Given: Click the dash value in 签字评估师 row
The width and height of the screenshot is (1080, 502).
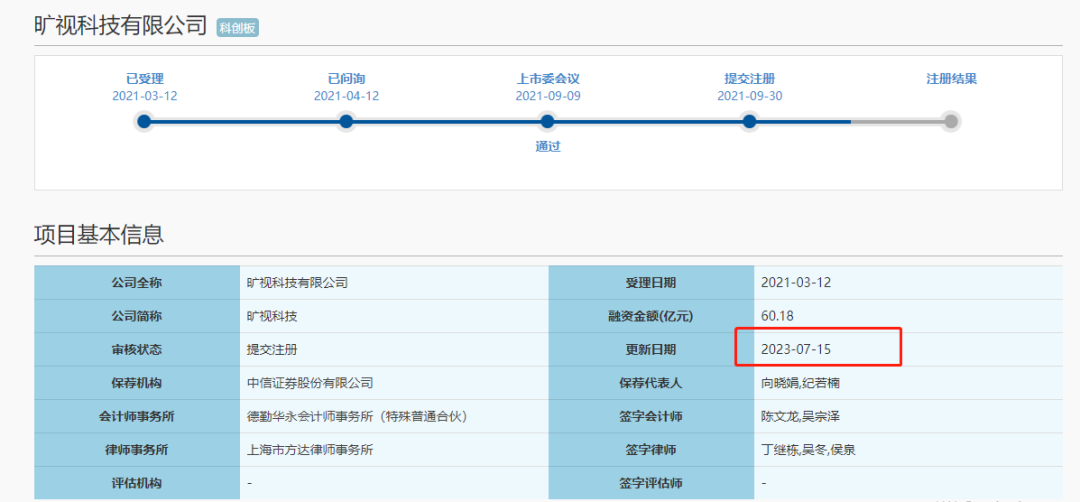Looking at the screenshot, I should [764, 483].
